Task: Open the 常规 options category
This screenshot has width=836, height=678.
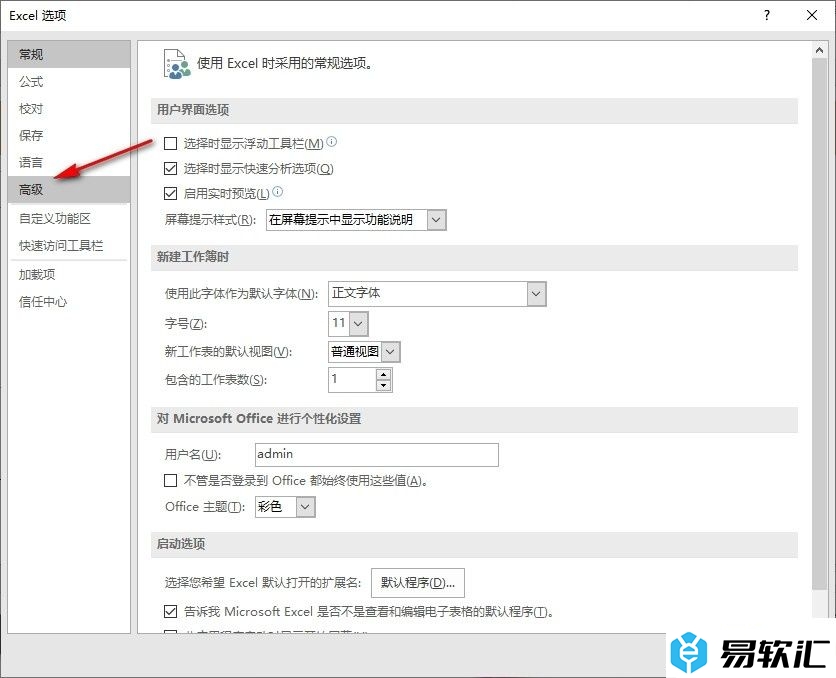Action: [x=69, y=54]
